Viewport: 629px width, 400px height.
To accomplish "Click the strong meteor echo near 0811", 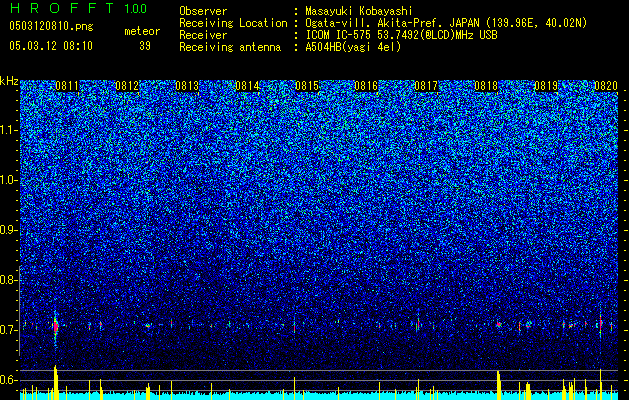I will [55, 327].
